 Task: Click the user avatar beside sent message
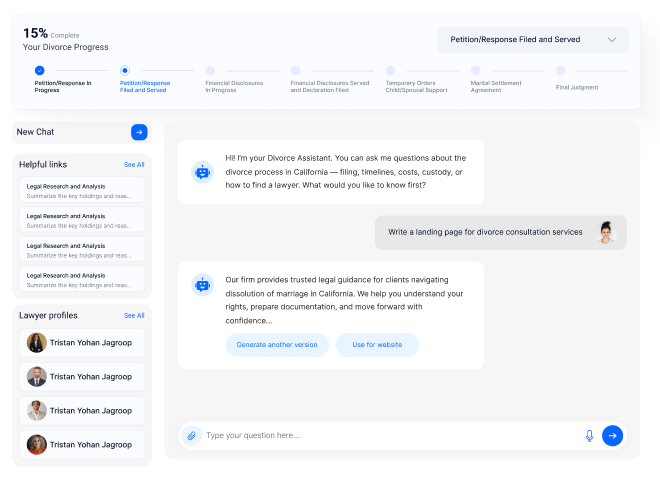605,233
